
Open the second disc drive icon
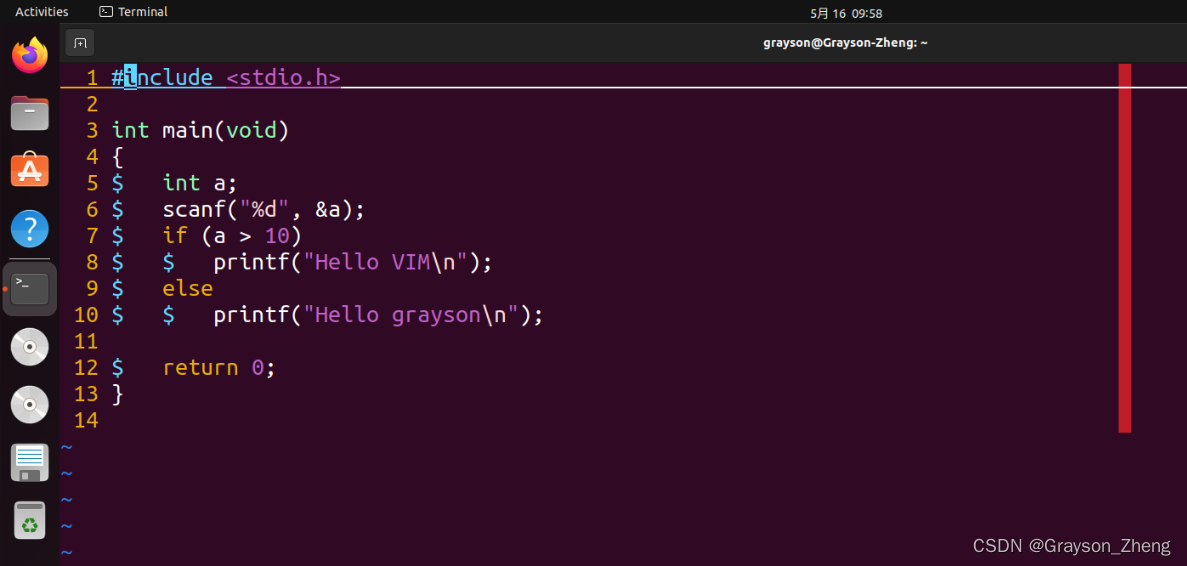click(30, 405)
